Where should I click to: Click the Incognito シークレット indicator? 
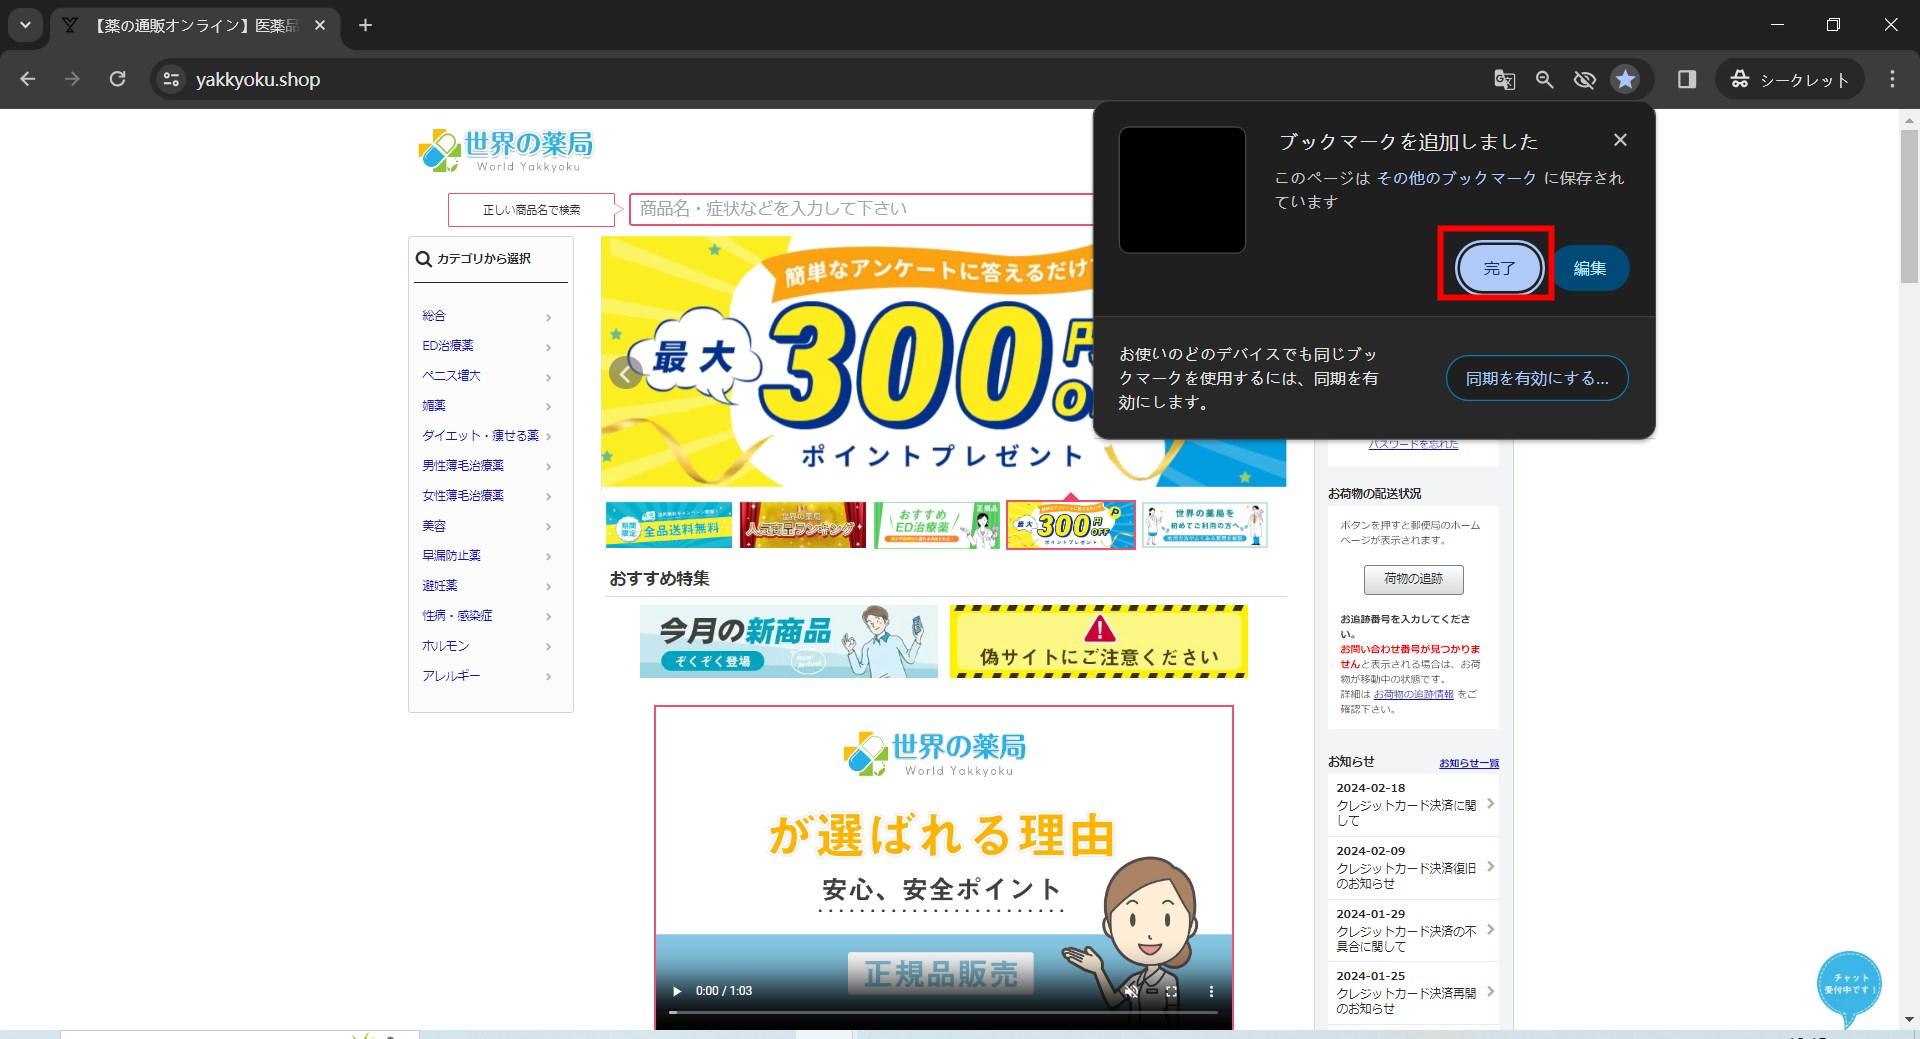(x=1790, y=79)
